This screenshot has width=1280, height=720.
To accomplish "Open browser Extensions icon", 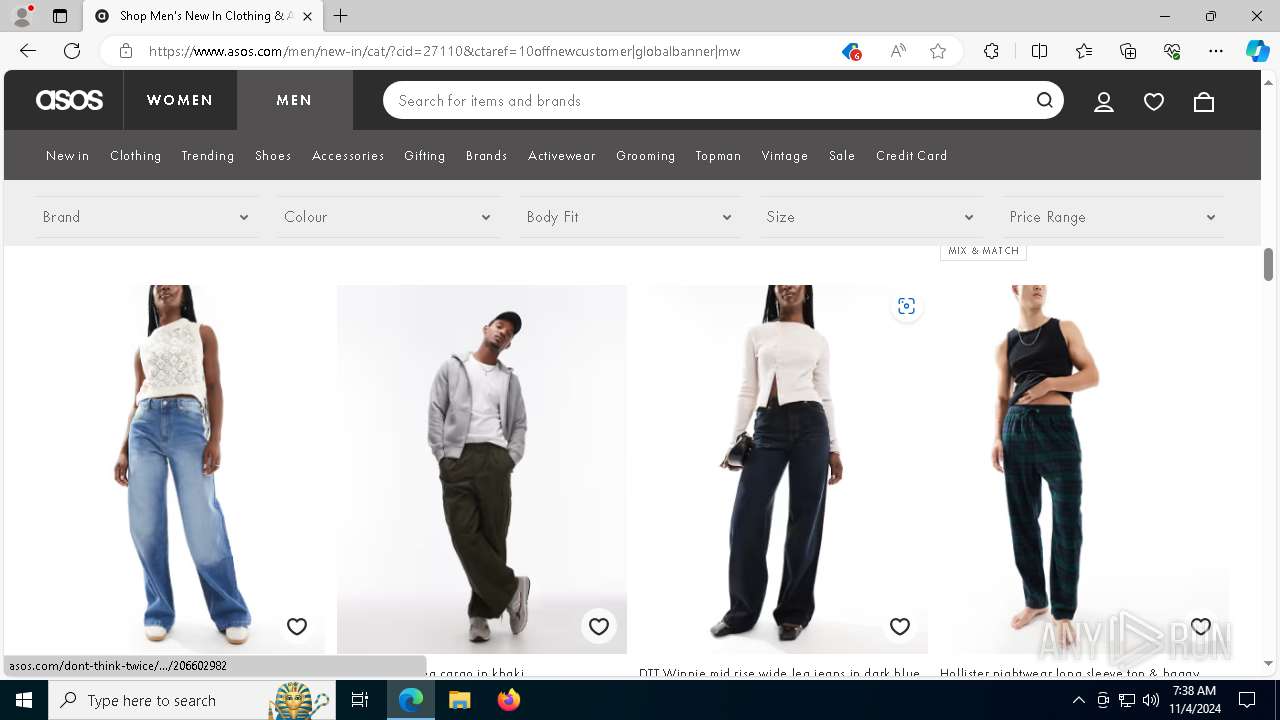I will [x=991, y=51].
